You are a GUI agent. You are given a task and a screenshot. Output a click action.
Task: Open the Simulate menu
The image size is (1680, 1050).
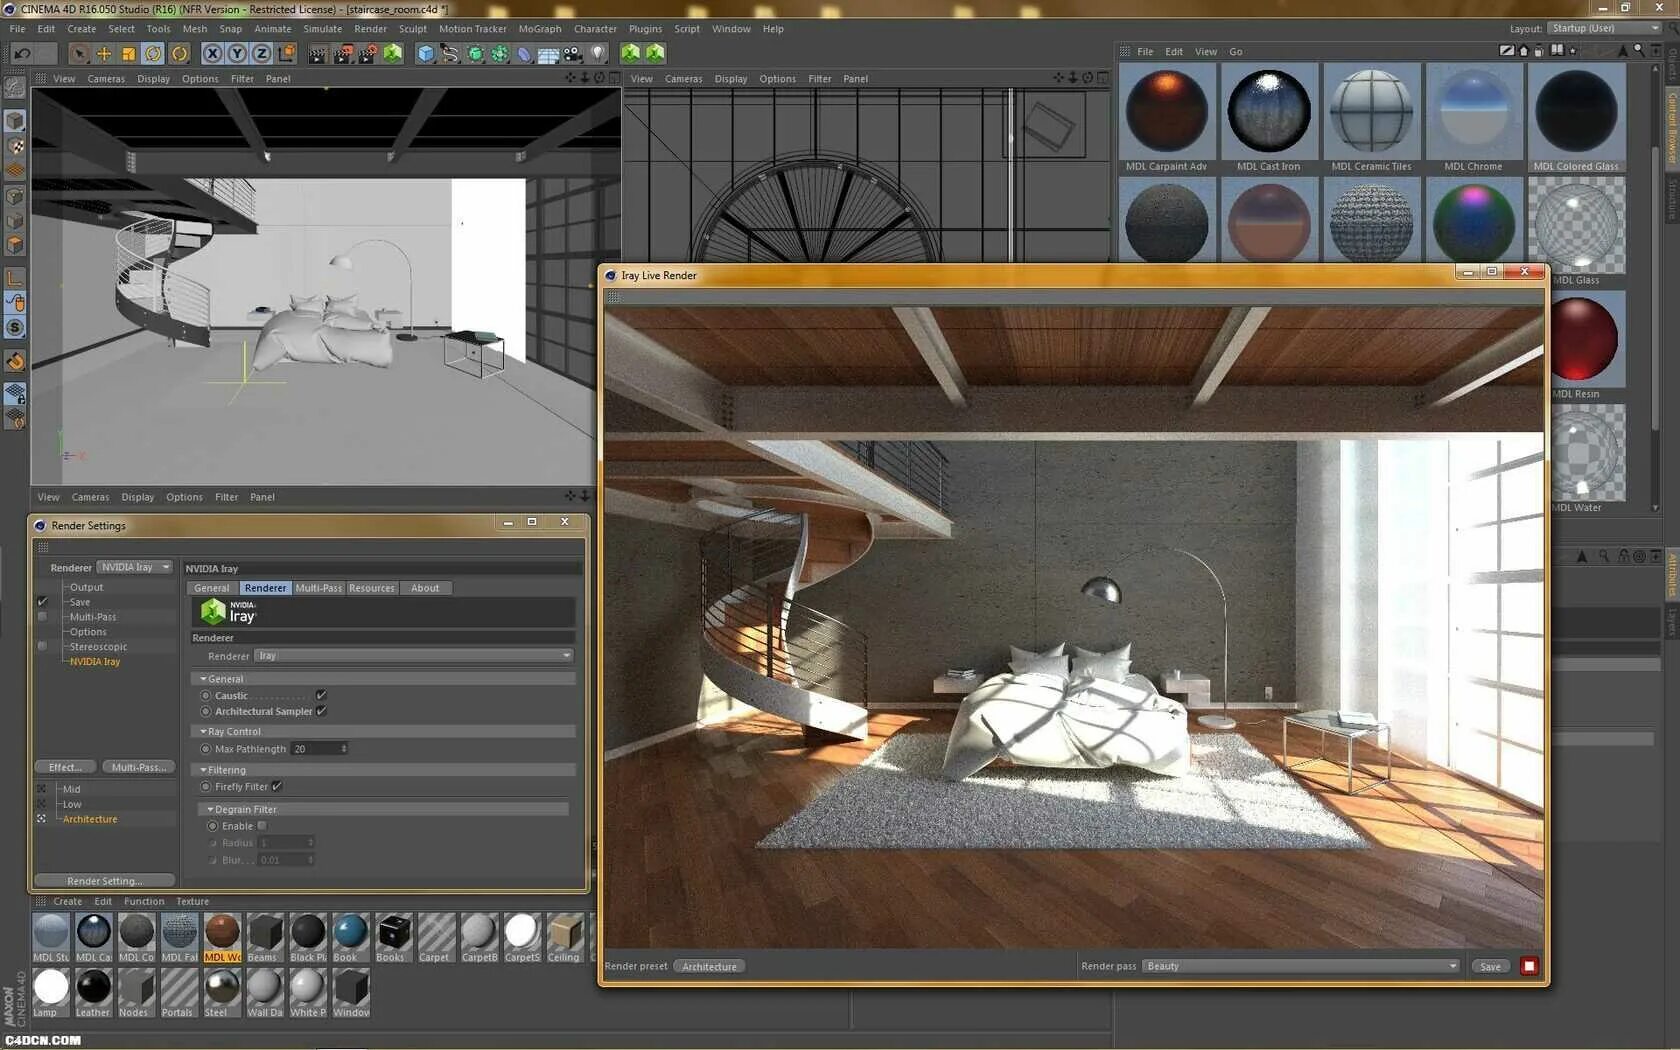click(x=323, y=29)
